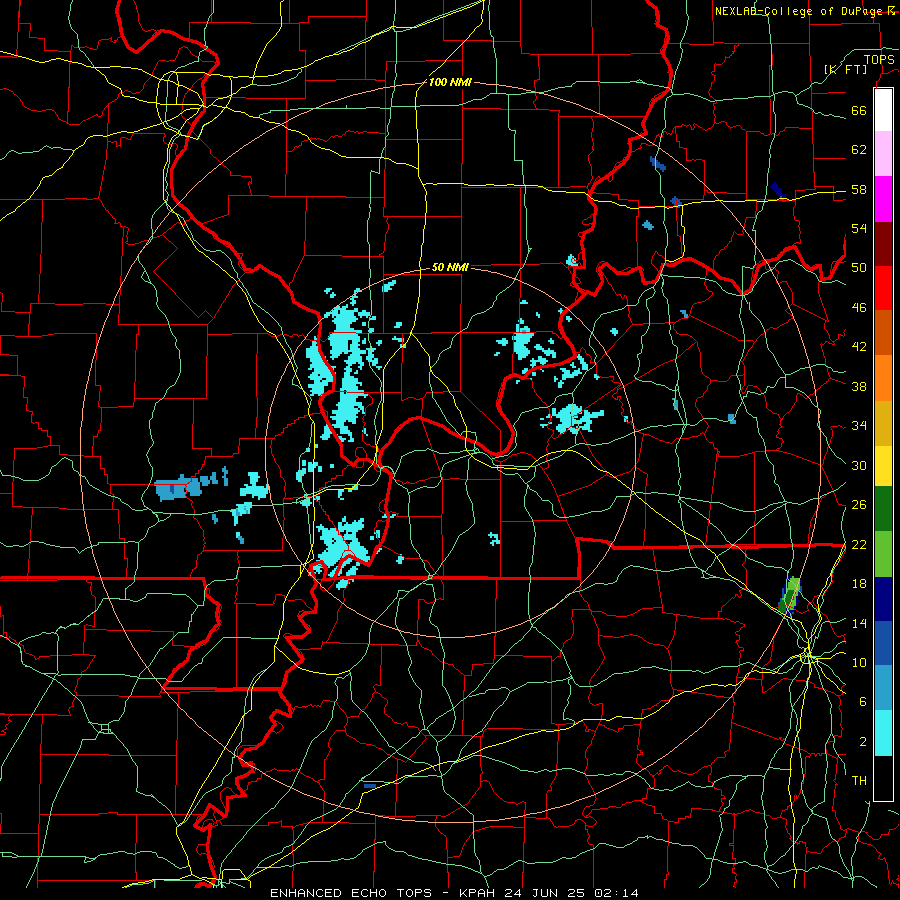Click the "22" legend value
Screen dimensions: 900x900
coord(859,544)
